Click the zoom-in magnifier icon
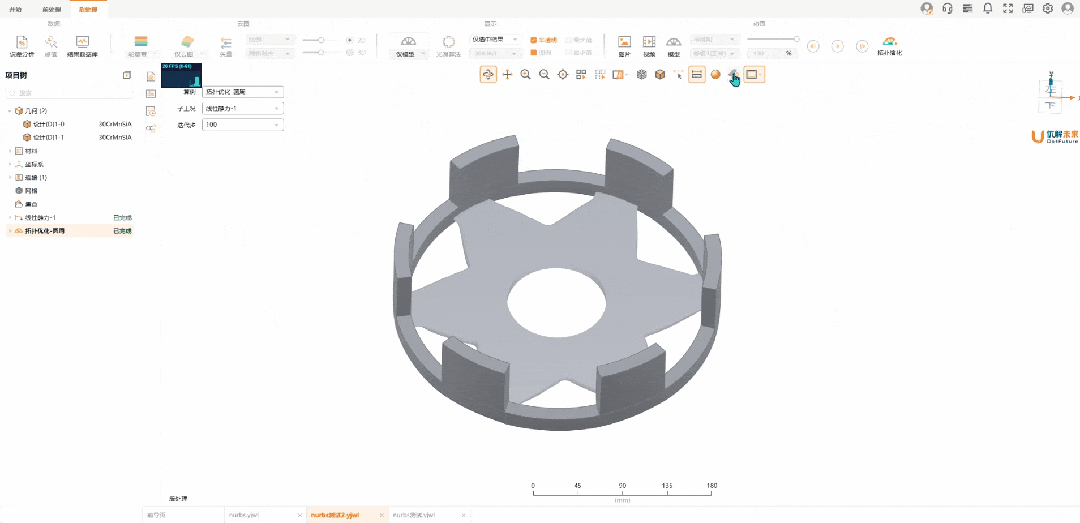Viewport: 1080px width, 523px height. click(526, 74)
